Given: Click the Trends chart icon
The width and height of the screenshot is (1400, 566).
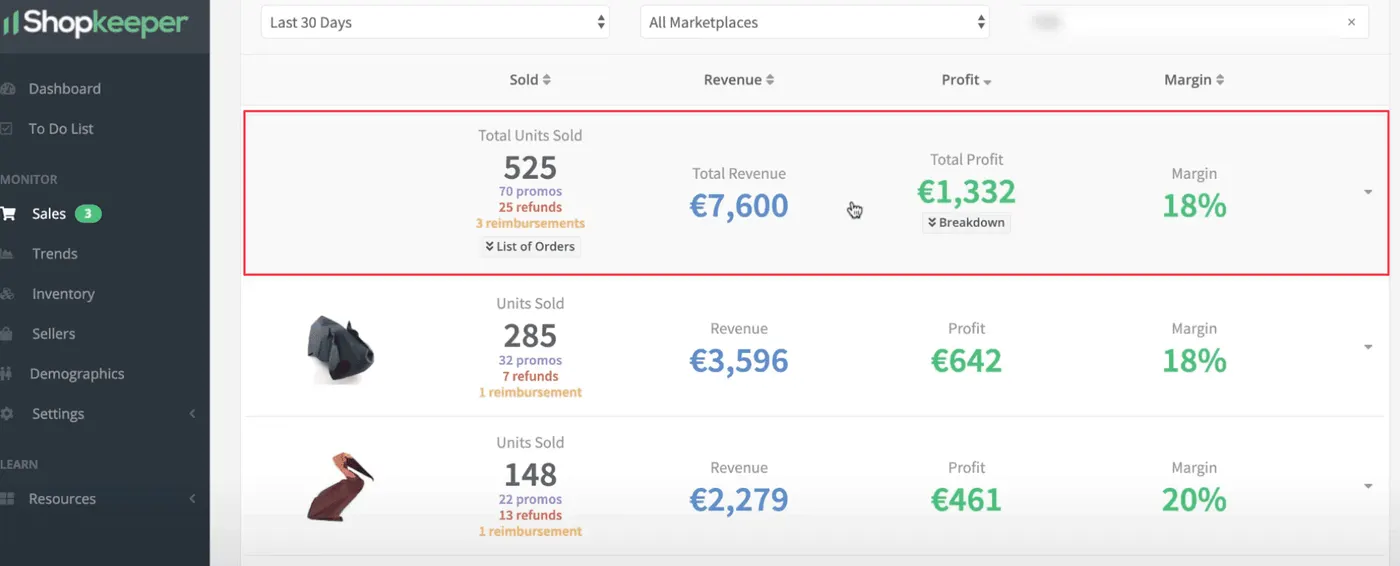Looking at the screenshot, I should click(x=7, y=254).
